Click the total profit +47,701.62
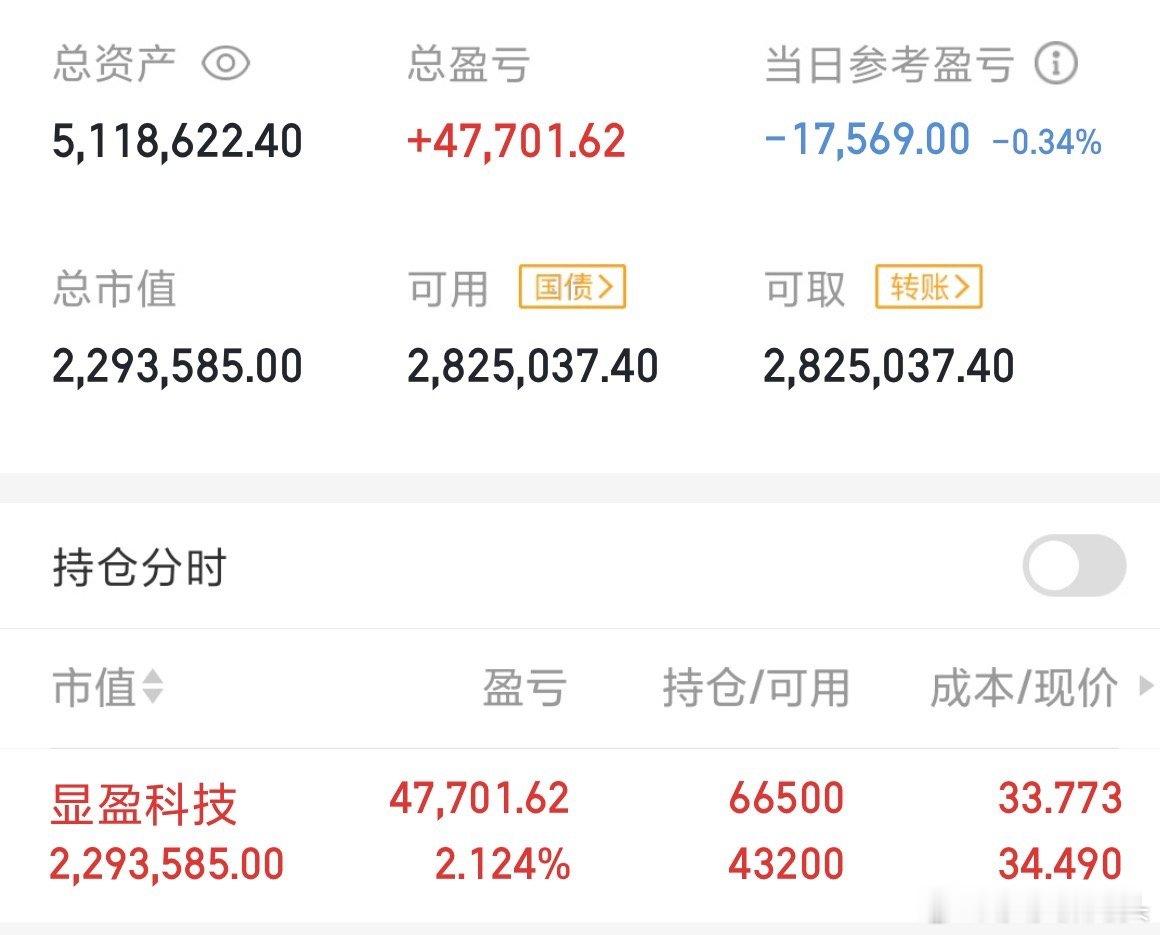 pyautogui.click(x=516, y=141)
